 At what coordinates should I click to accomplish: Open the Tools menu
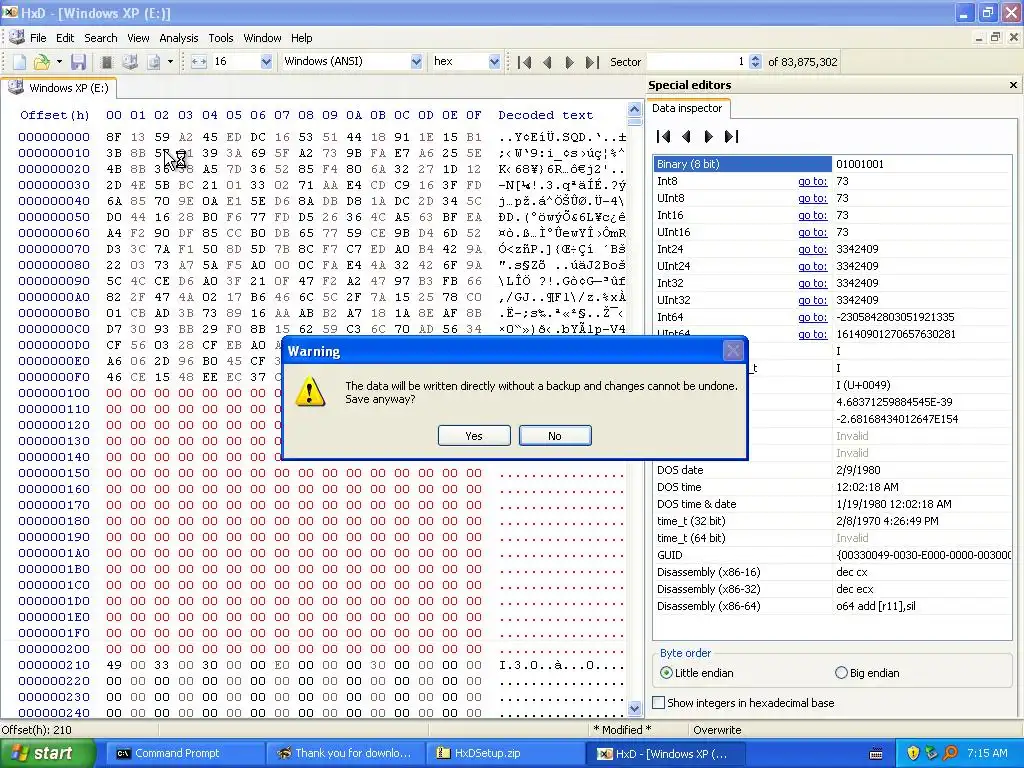pos(221,38)
